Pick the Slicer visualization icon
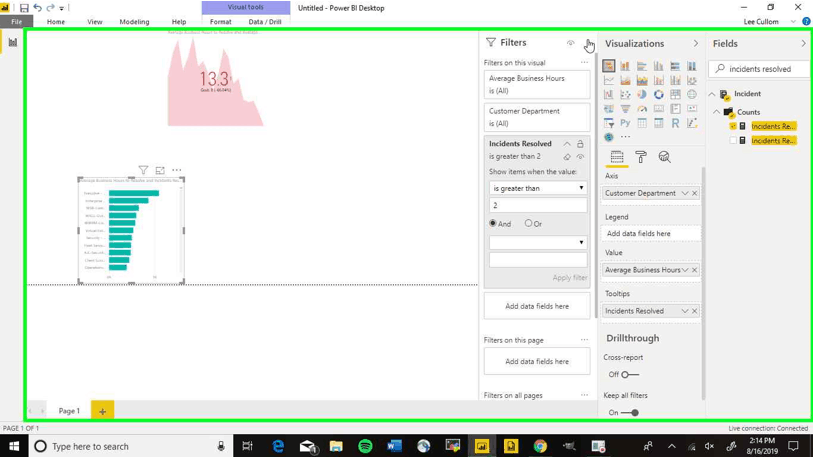The height and width of the screenshot is (459, 815). pyautogui.click(x=609, y=123)
